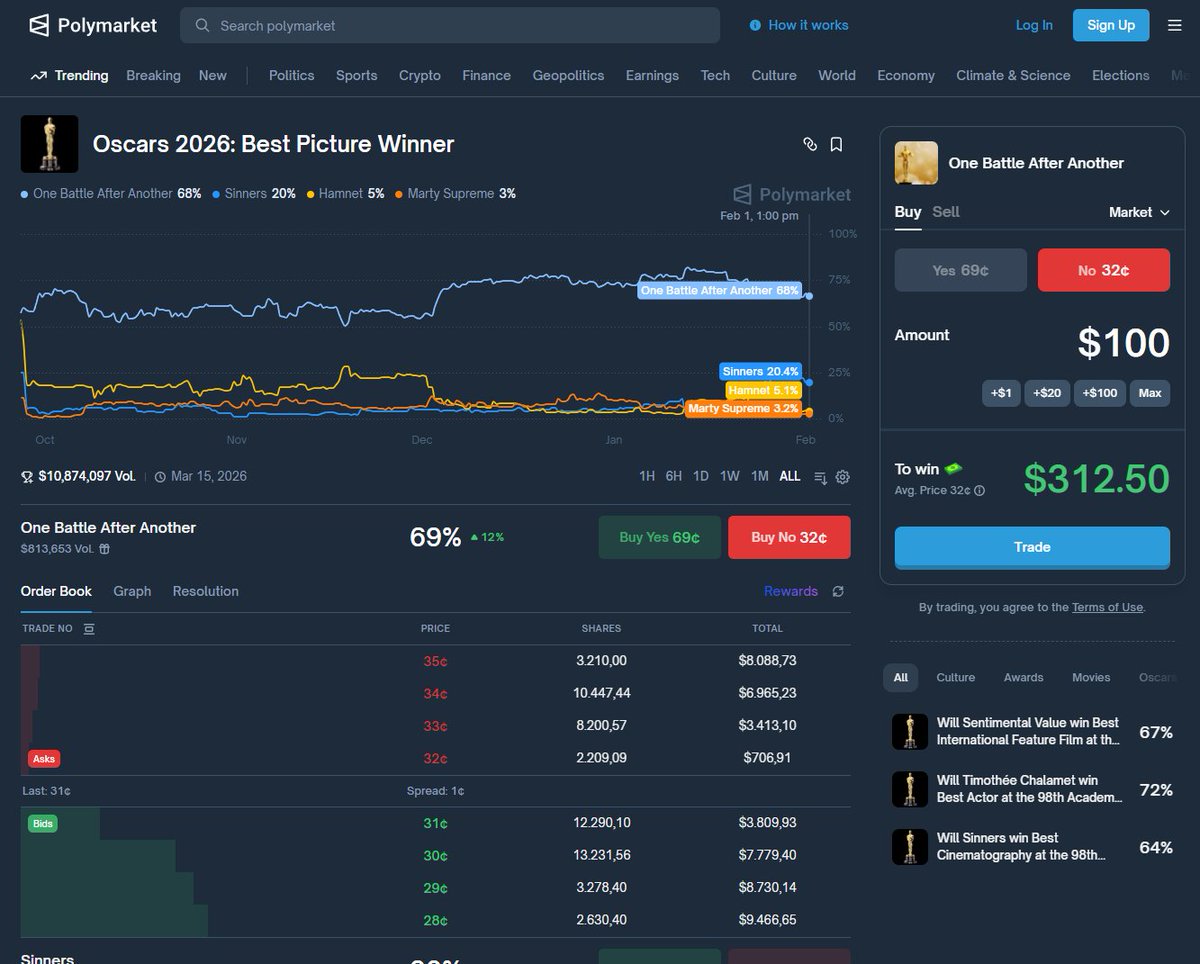1200x964 pixels.
Task: Click the $100 amount field
Action: [1123, 342]
